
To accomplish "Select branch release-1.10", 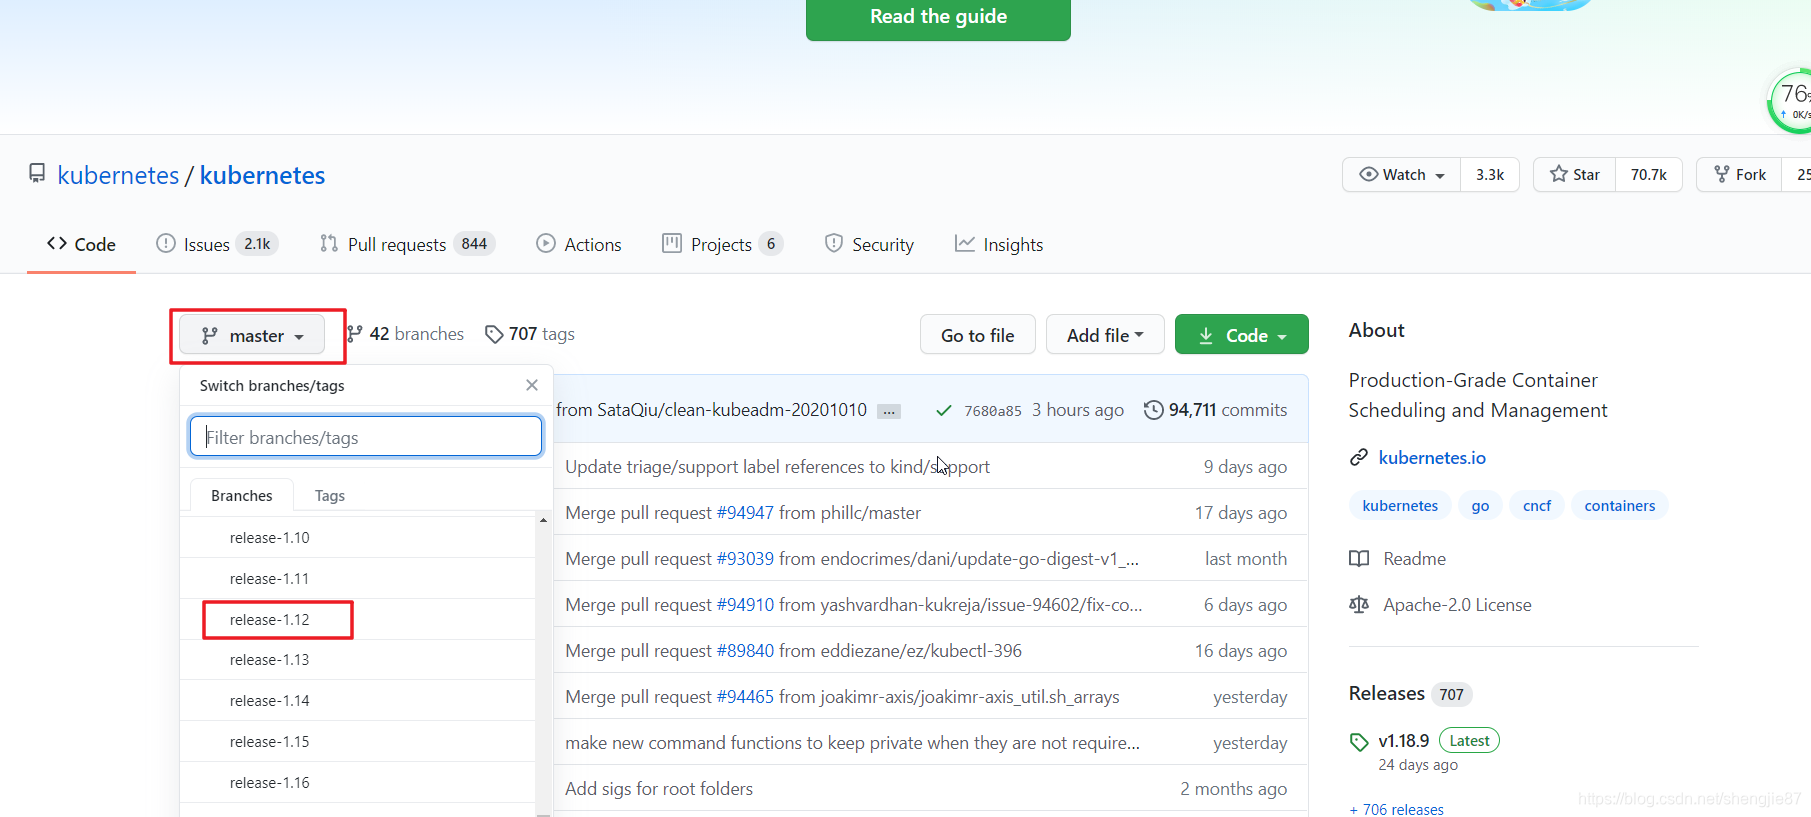I will (358, 538).
